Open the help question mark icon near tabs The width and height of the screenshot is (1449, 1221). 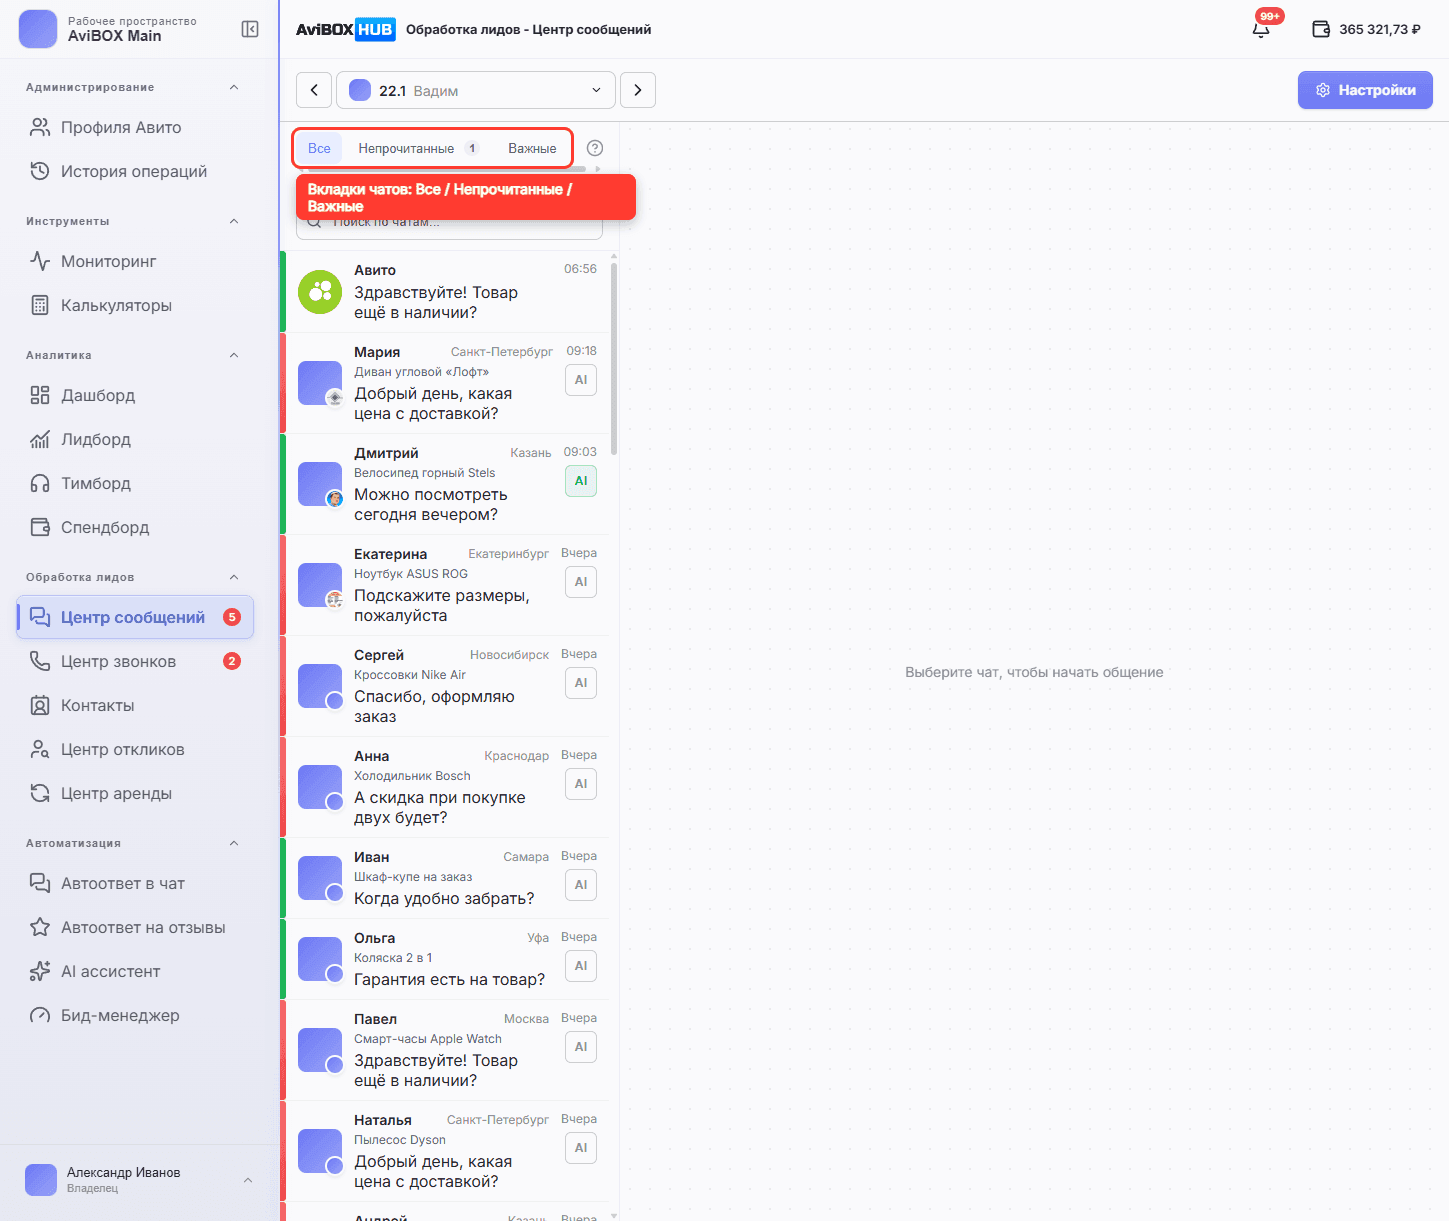[595, 148]
